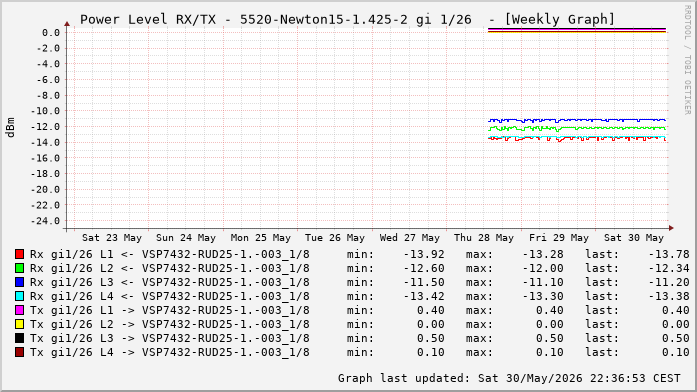
Task: Click the Rx L2 min value -12.60
Action: [424, 268]
